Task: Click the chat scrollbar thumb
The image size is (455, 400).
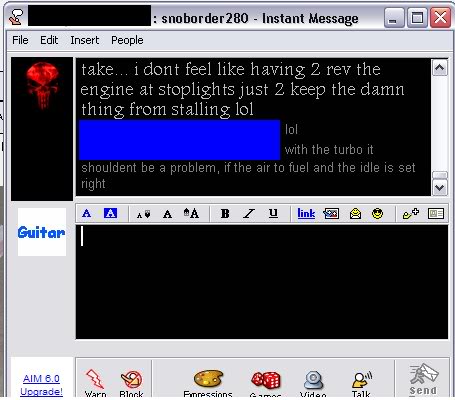Action: point(440,175)
